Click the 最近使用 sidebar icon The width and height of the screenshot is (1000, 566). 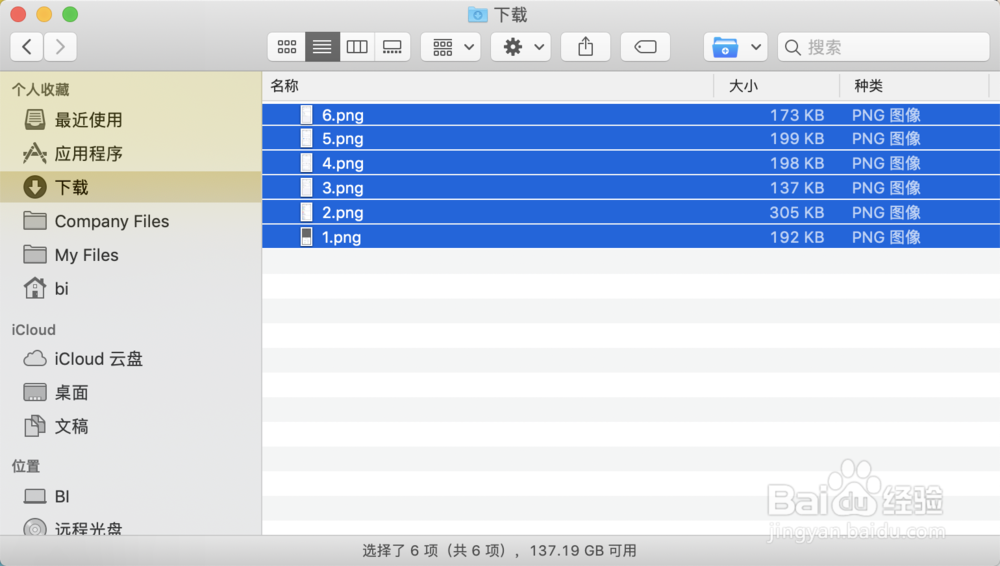click(34, 119)
